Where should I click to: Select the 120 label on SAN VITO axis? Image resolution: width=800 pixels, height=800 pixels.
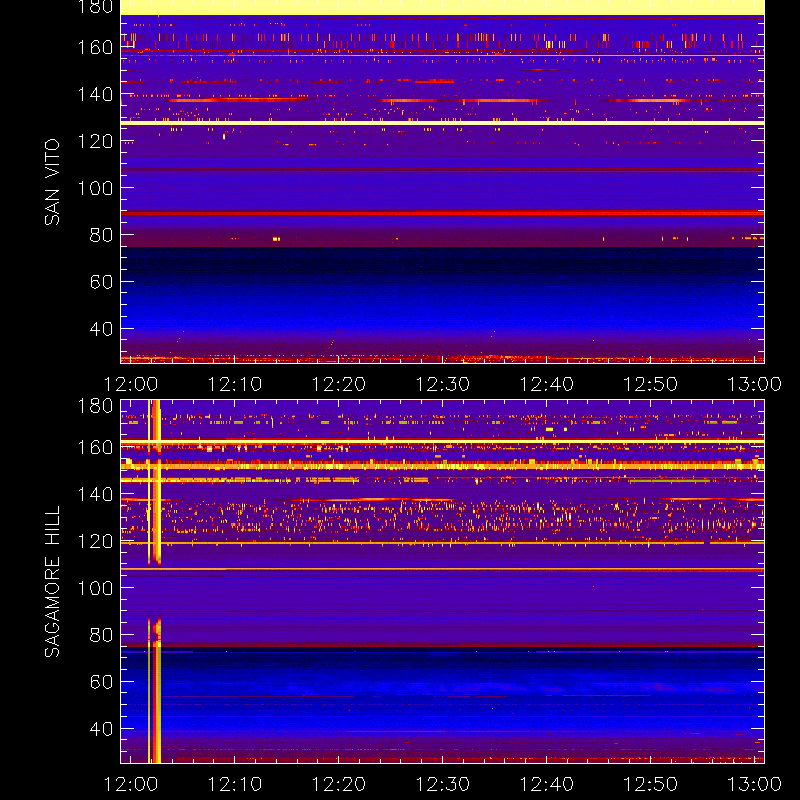pos(95,141)
